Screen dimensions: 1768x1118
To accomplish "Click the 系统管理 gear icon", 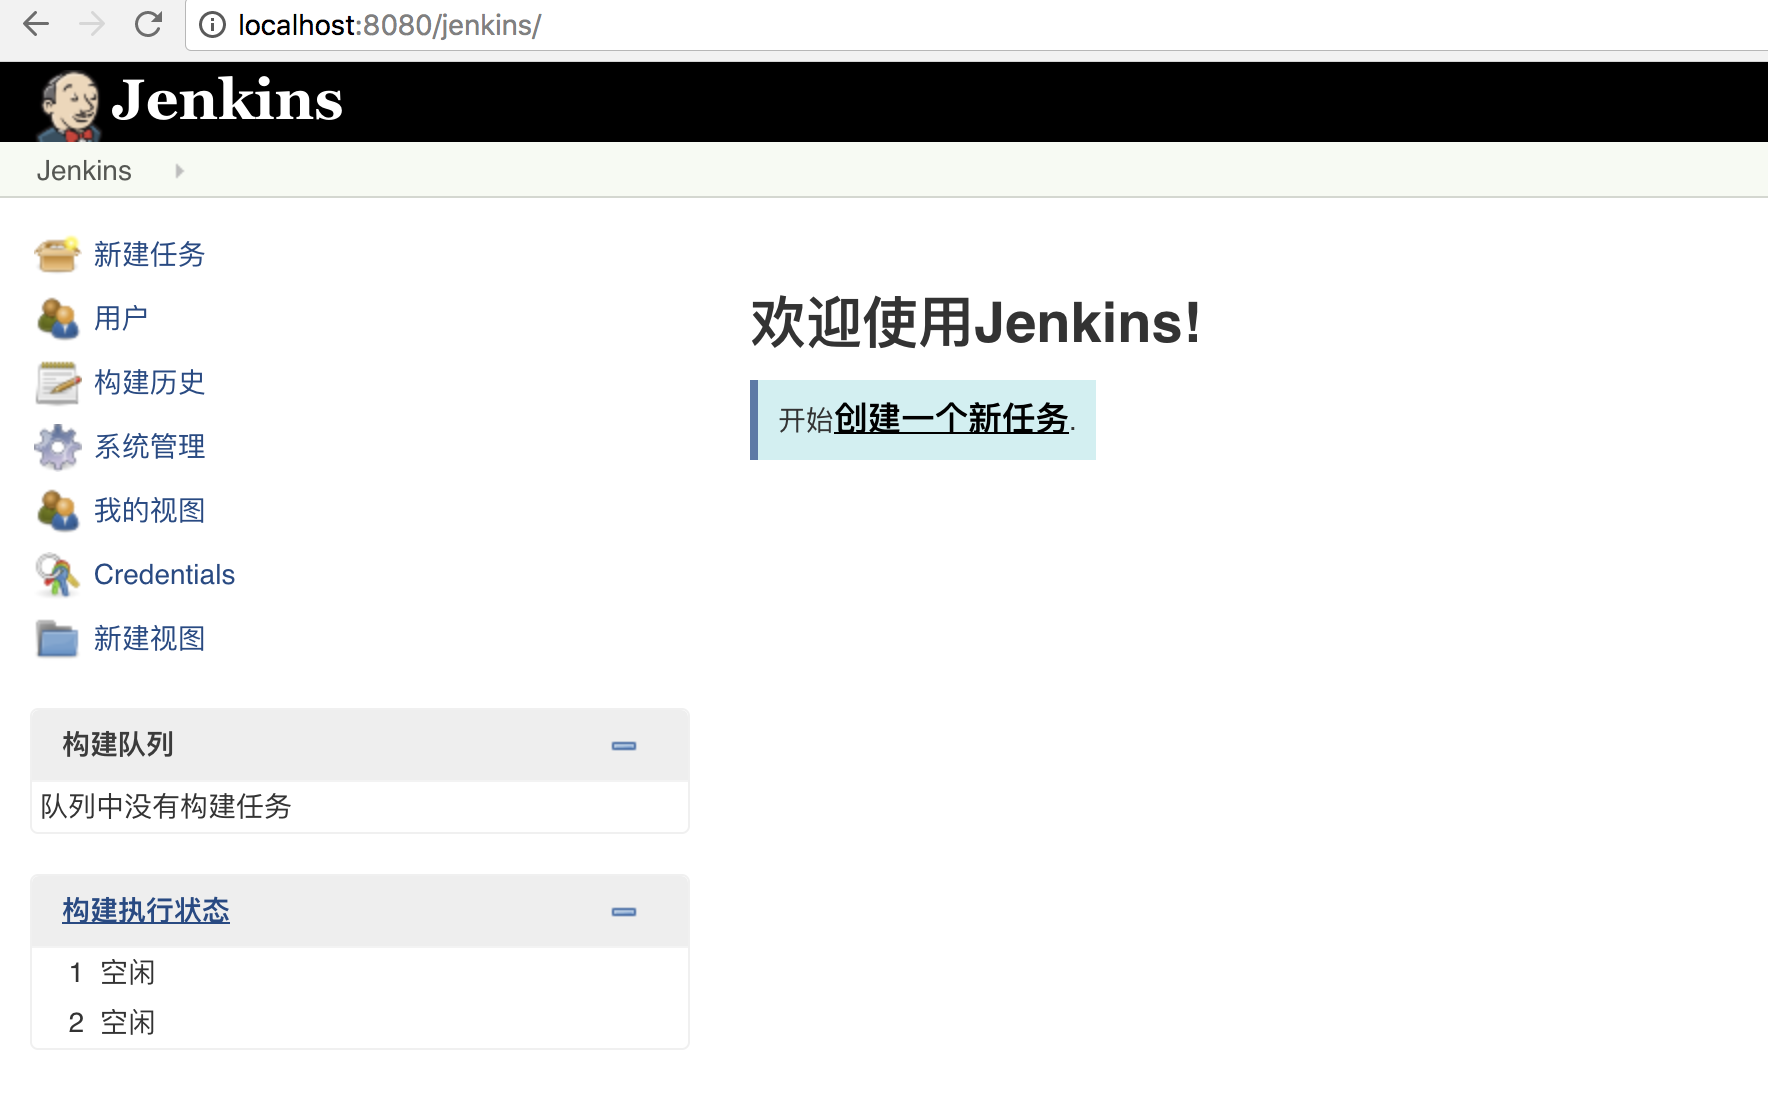I will tap(57, 446).
